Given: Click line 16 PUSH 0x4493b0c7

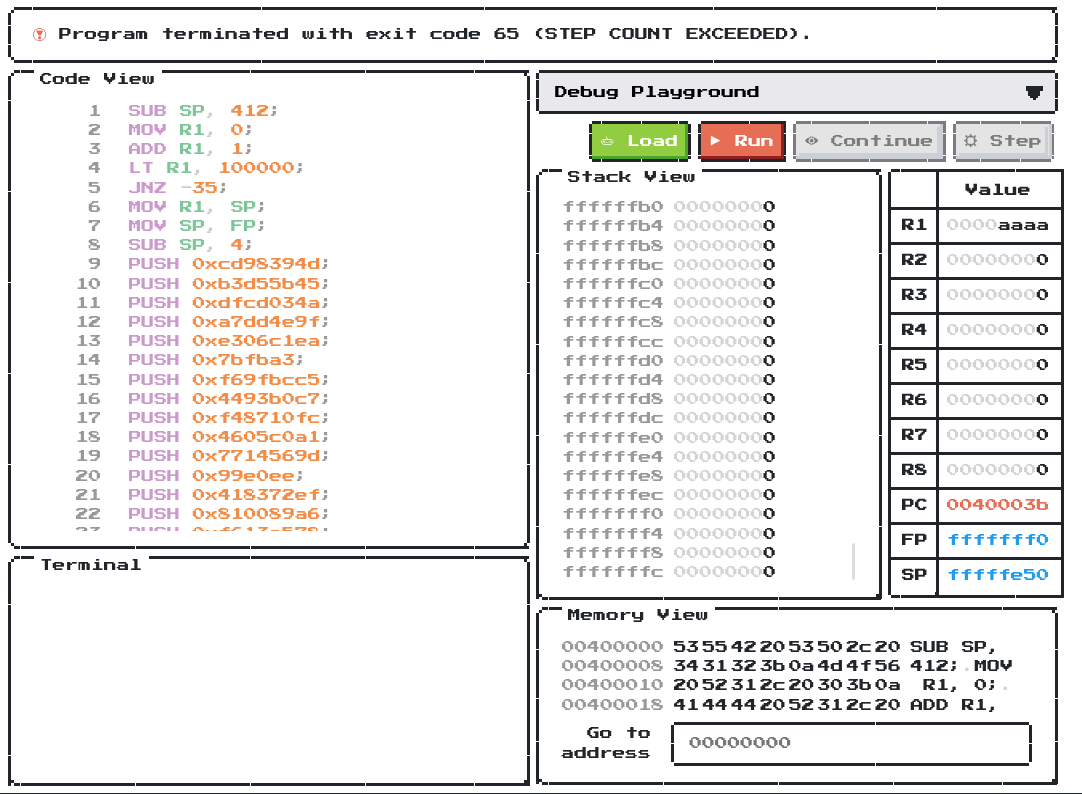Looking at the screenshot, I should point(228,399).
